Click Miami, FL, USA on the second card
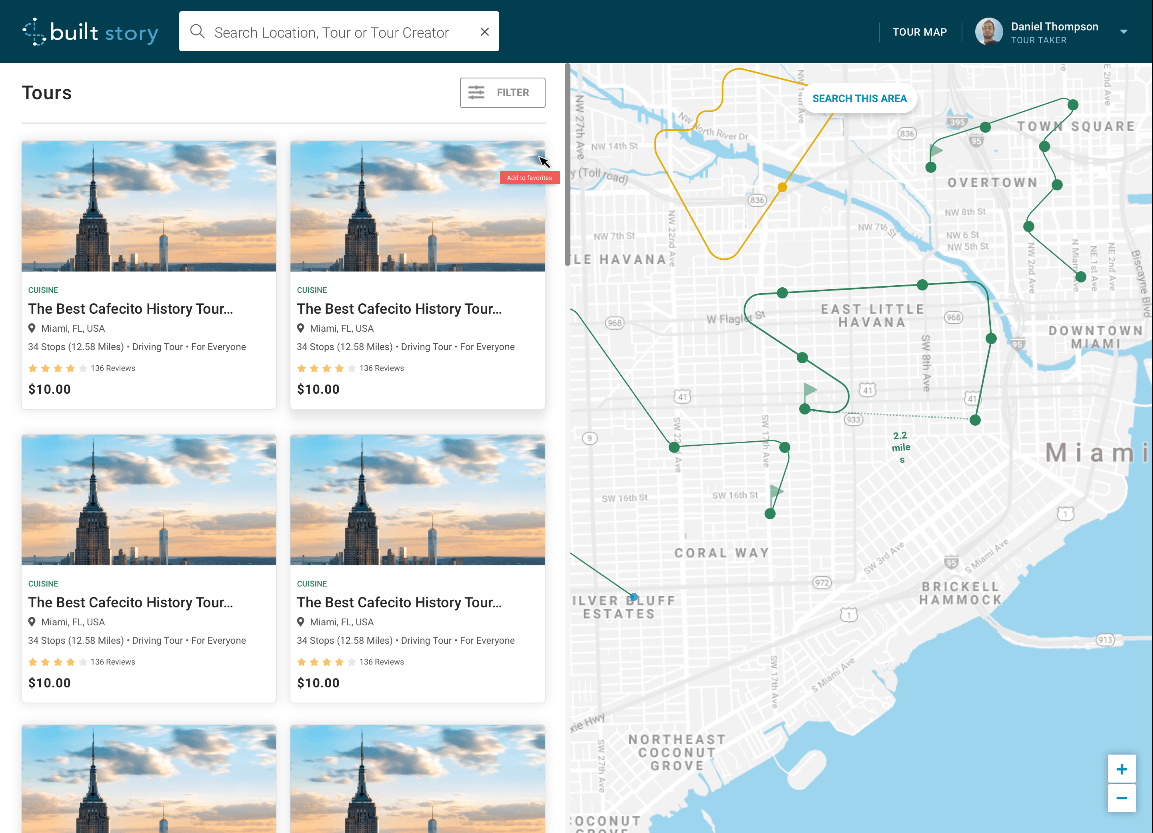The image size is (1153, 833). pyautogui.click(x=342, y=329)
